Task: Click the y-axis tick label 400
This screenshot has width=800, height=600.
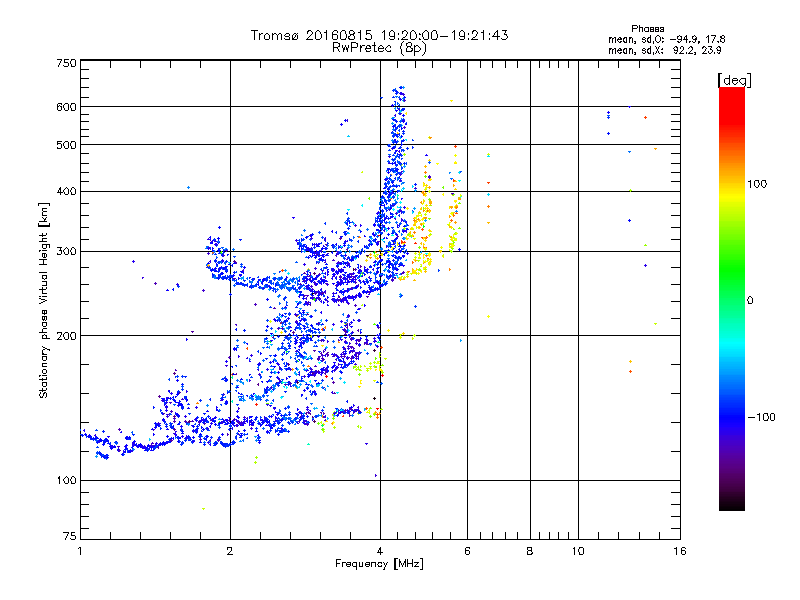Action: click(66, 191)
